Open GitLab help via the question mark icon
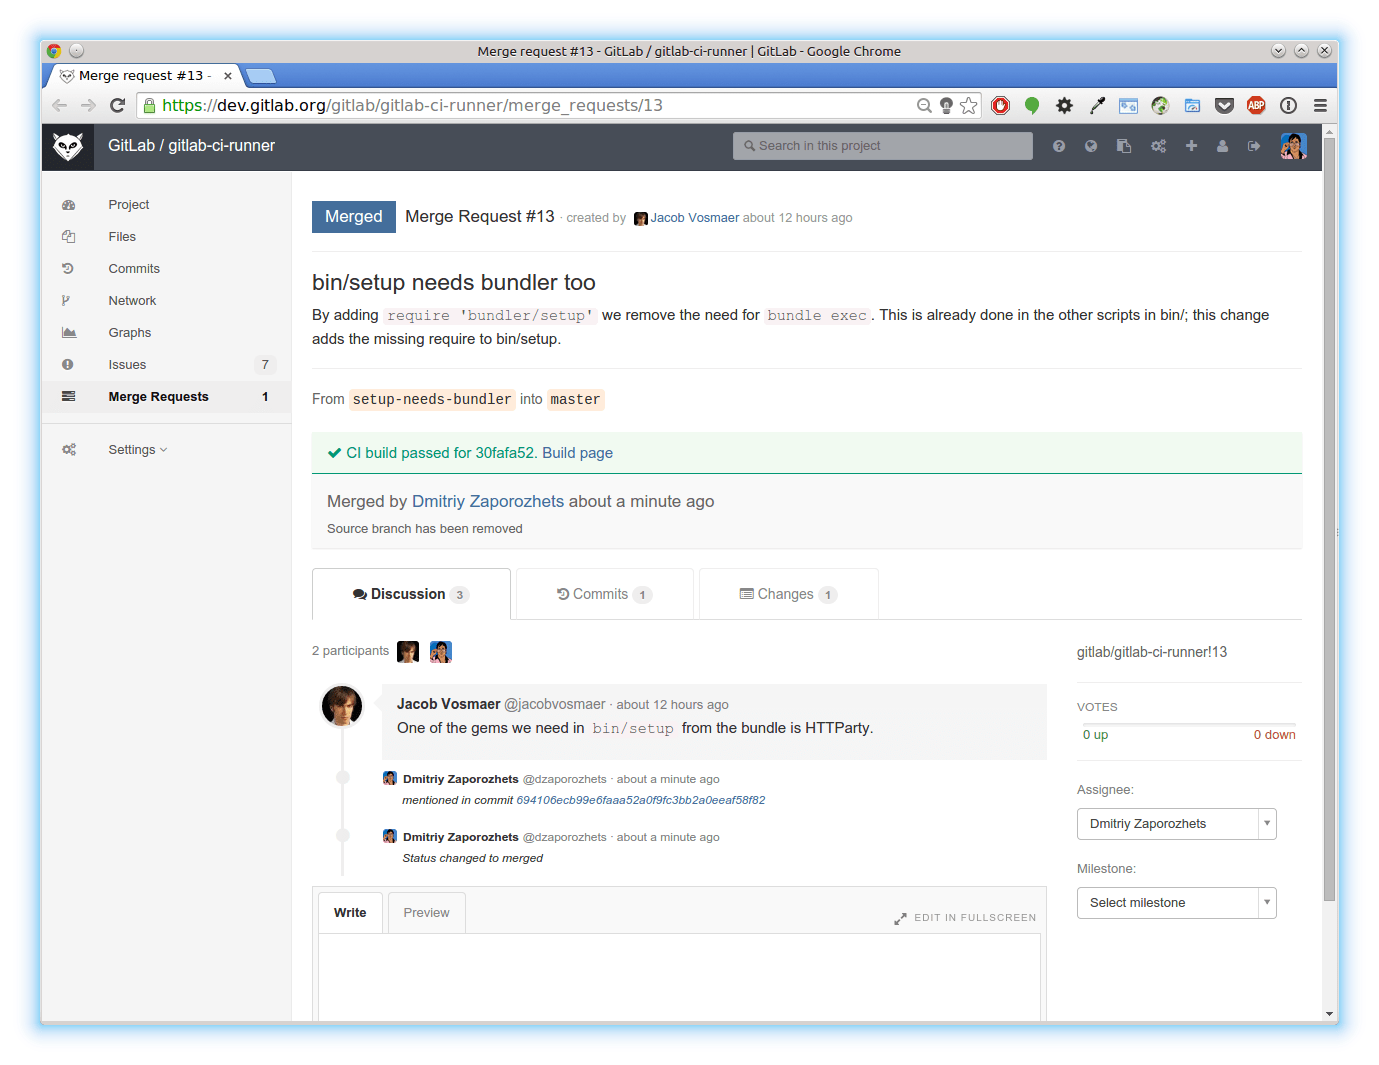 1058,145
